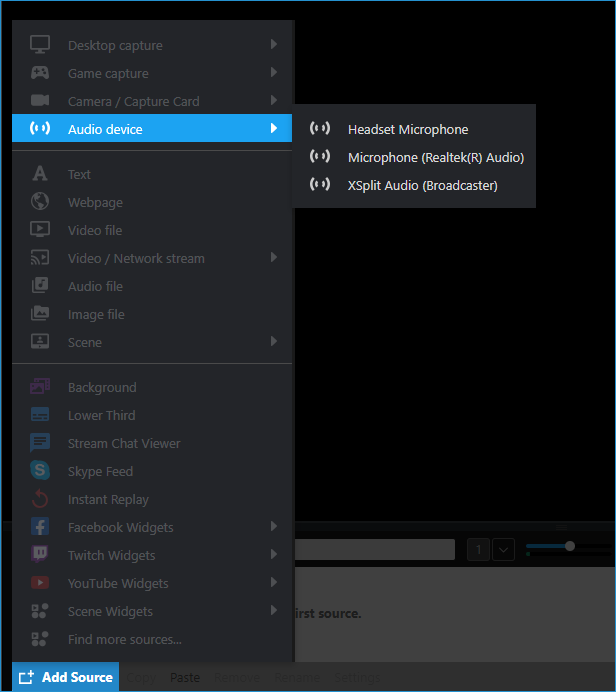Viewport: 616px width, 692px height.
Task: Click the Rename button
Action: [x=297, y=677]
